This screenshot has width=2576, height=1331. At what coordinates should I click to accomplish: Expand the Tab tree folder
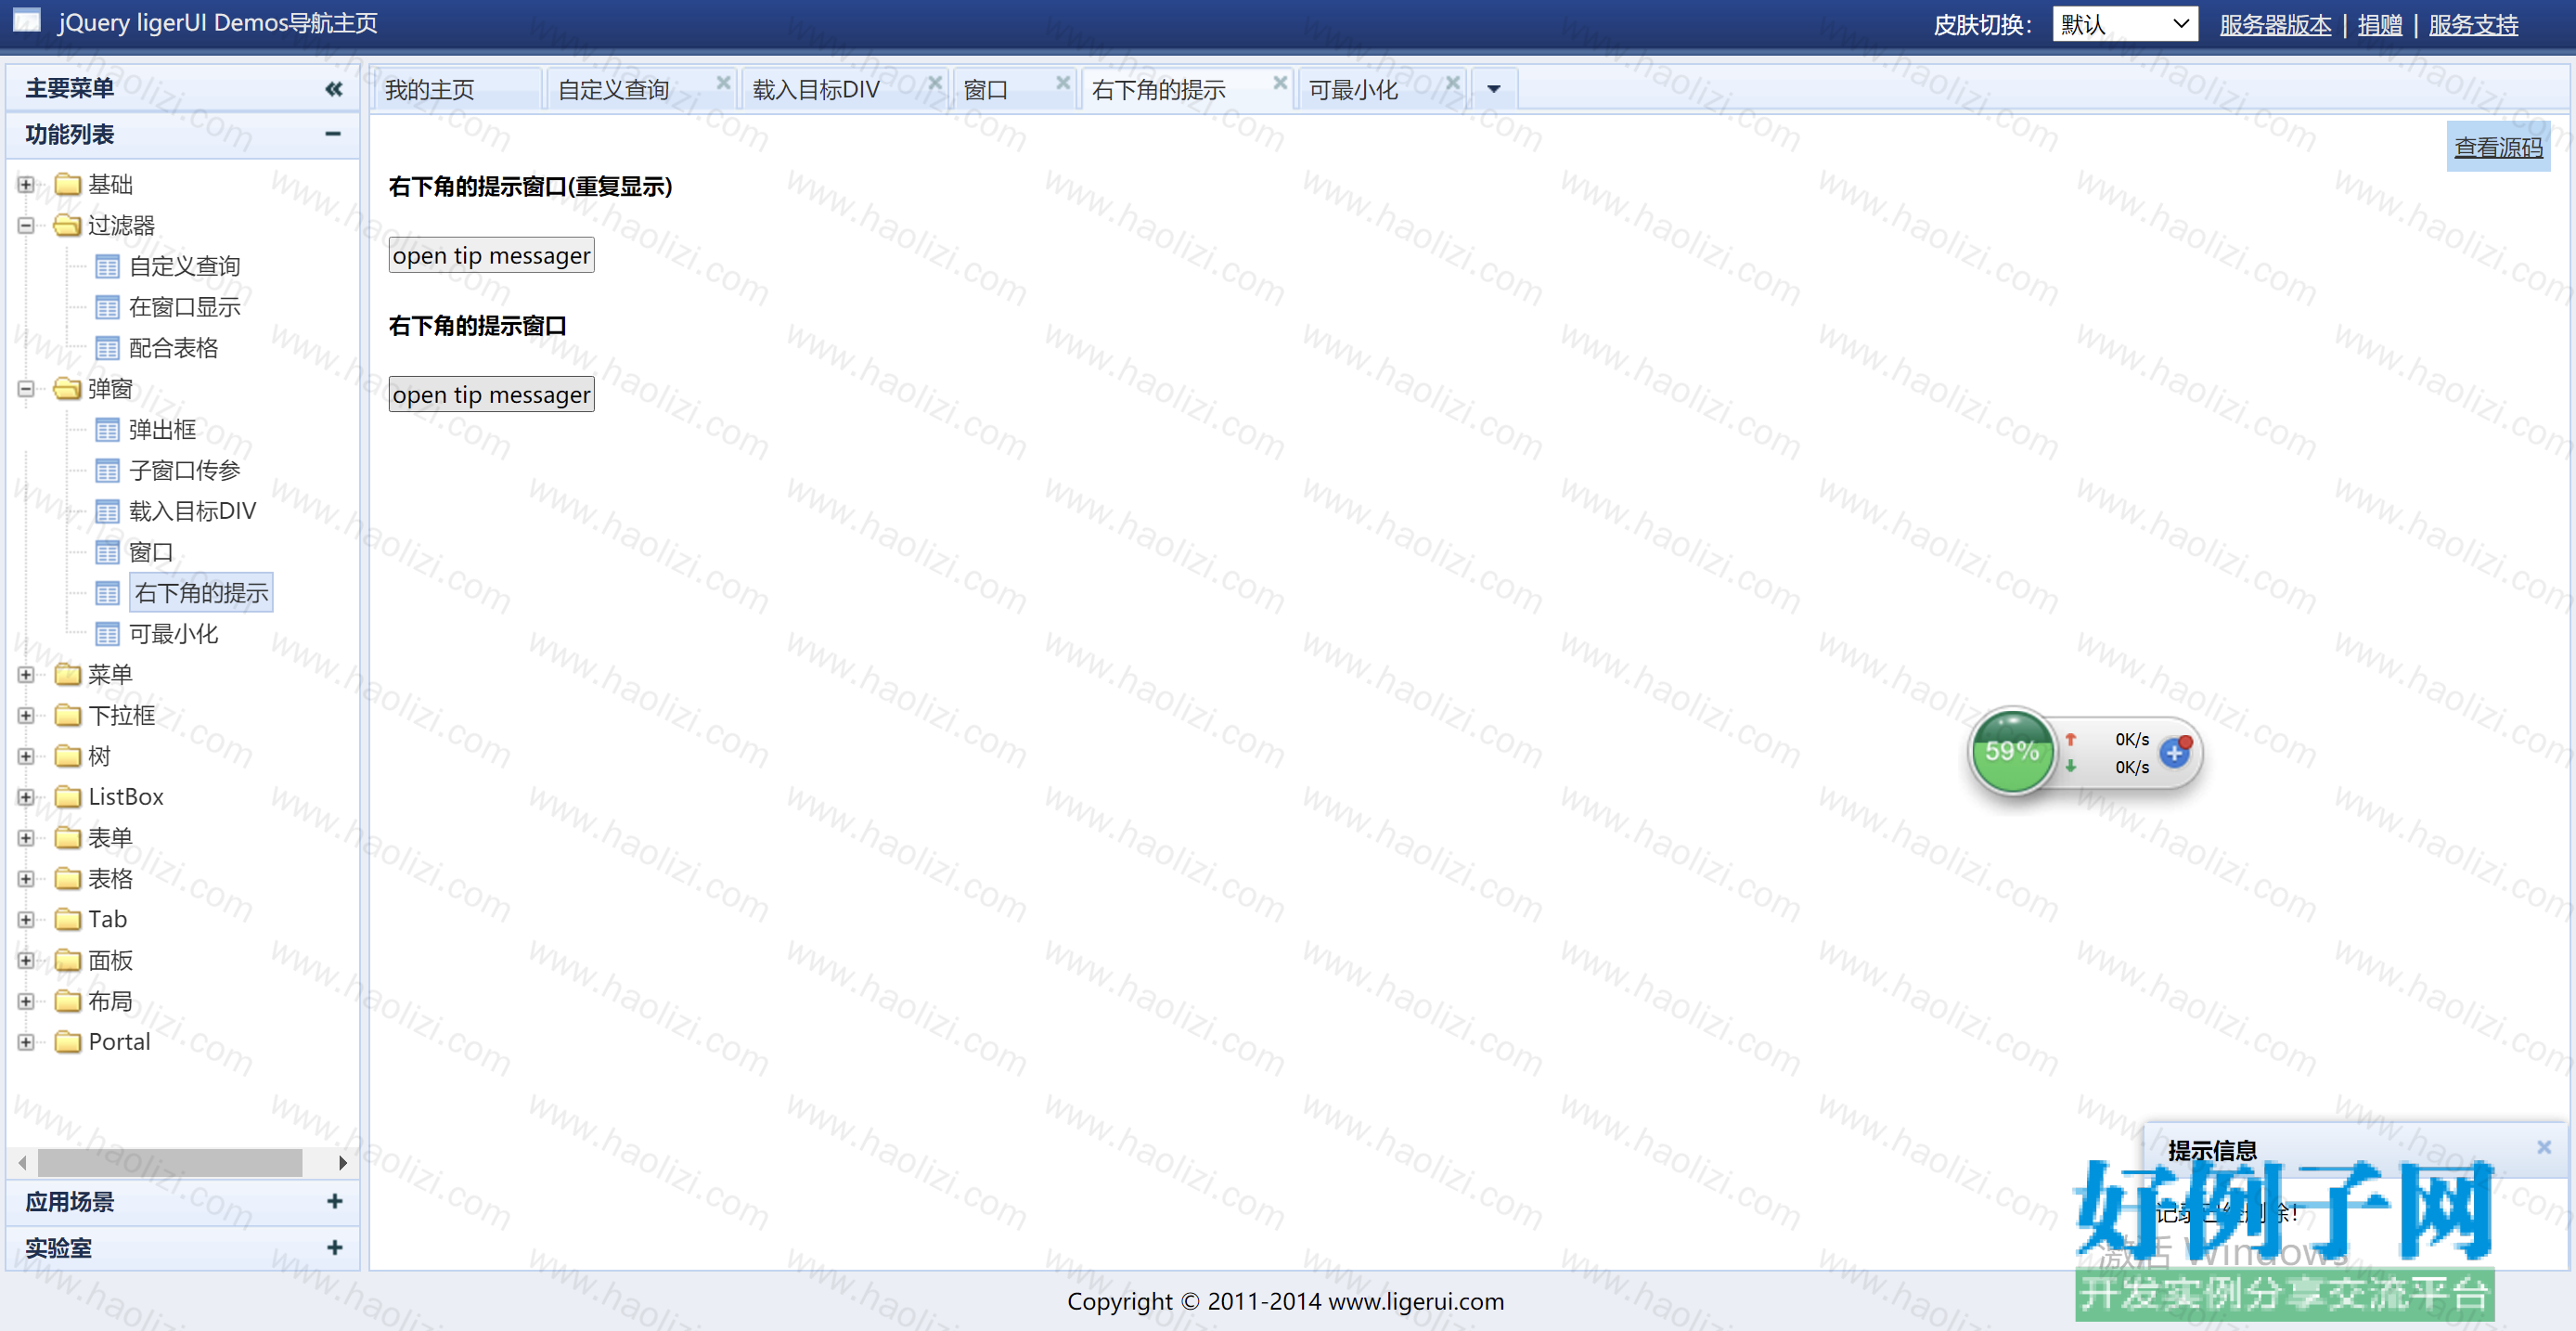point(26,919)
